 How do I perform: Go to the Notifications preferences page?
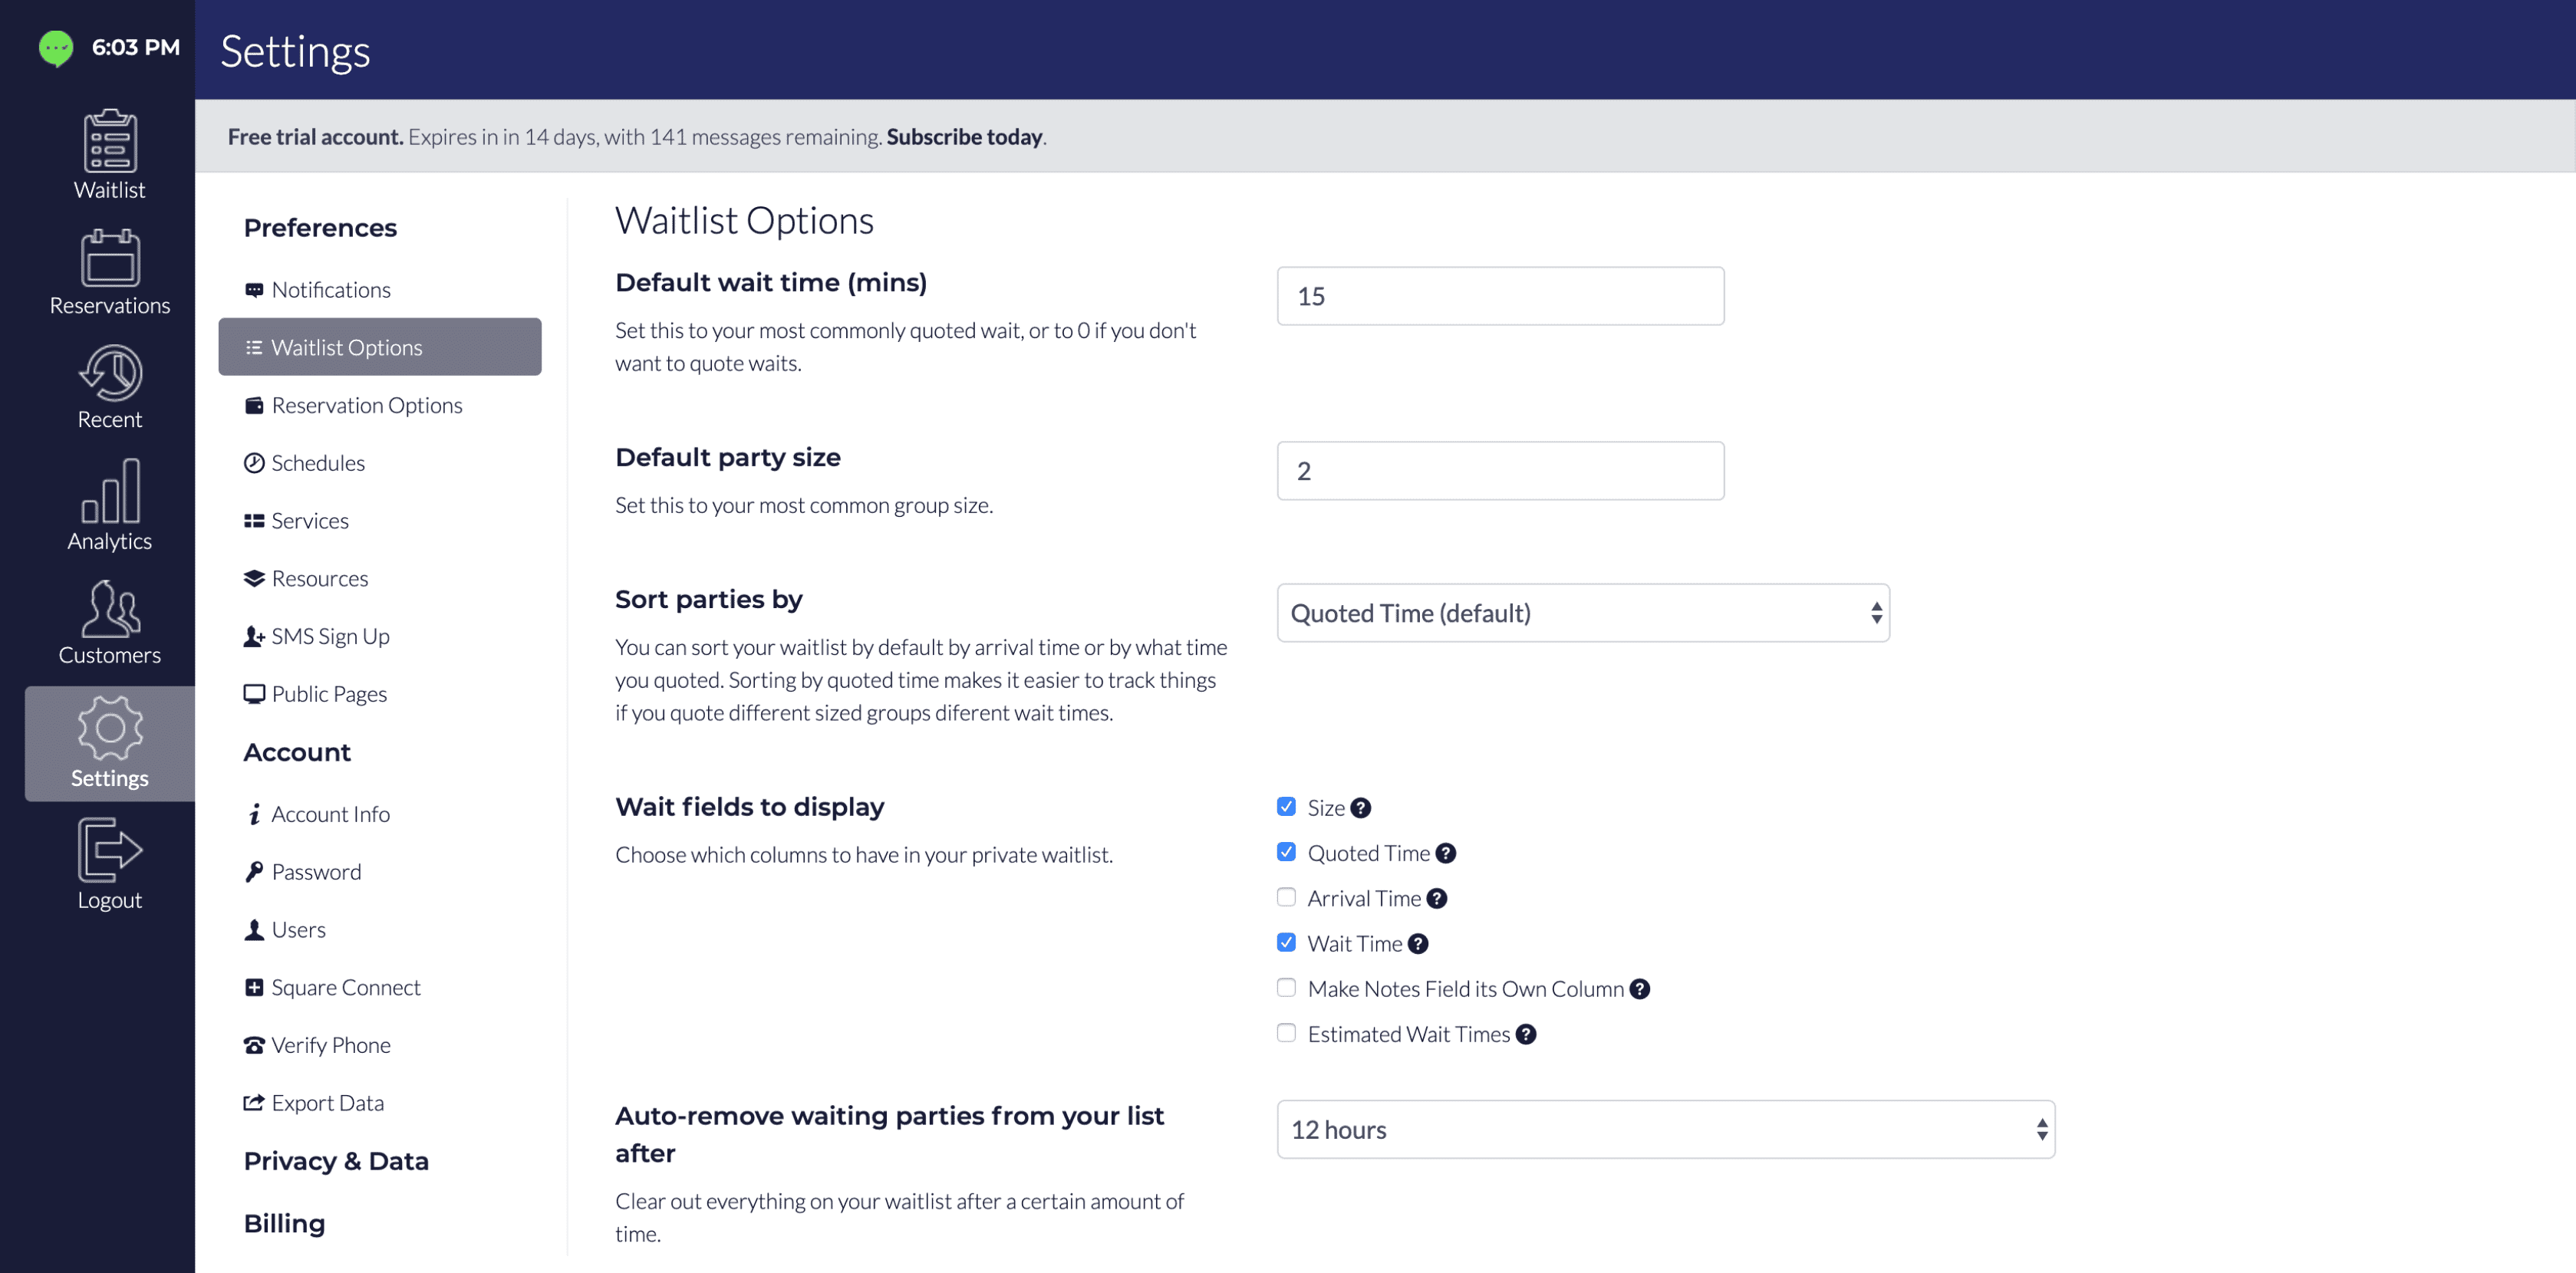[330, 290]
